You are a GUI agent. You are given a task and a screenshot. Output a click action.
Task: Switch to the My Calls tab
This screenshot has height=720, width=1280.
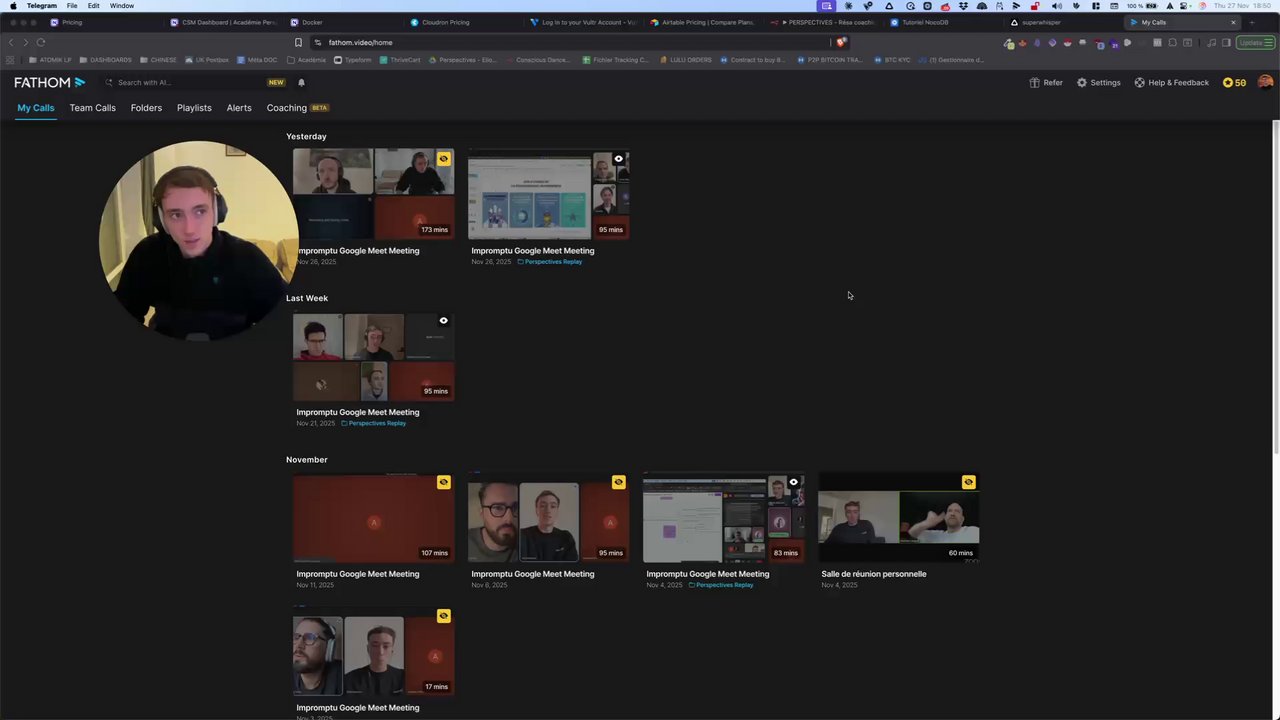pyautogui.click(x=36, y=108)
